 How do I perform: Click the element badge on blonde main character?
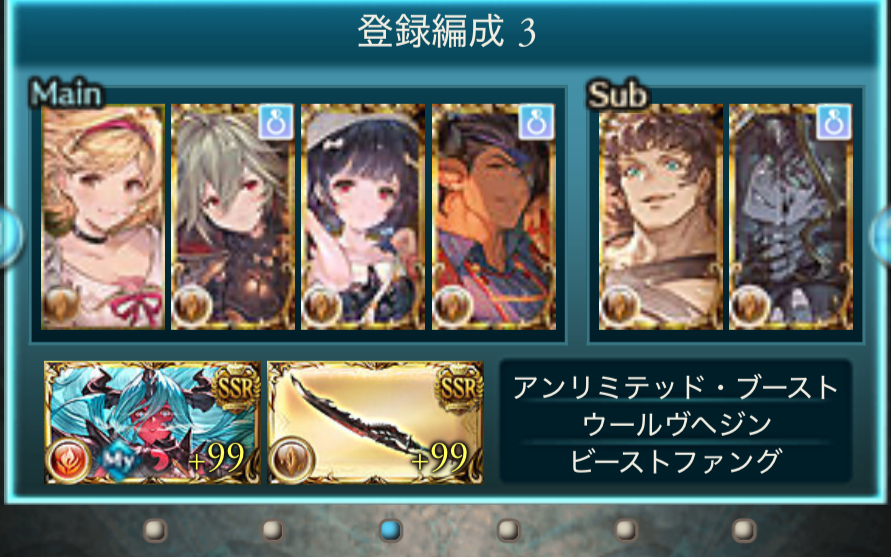tap(62, 305)
